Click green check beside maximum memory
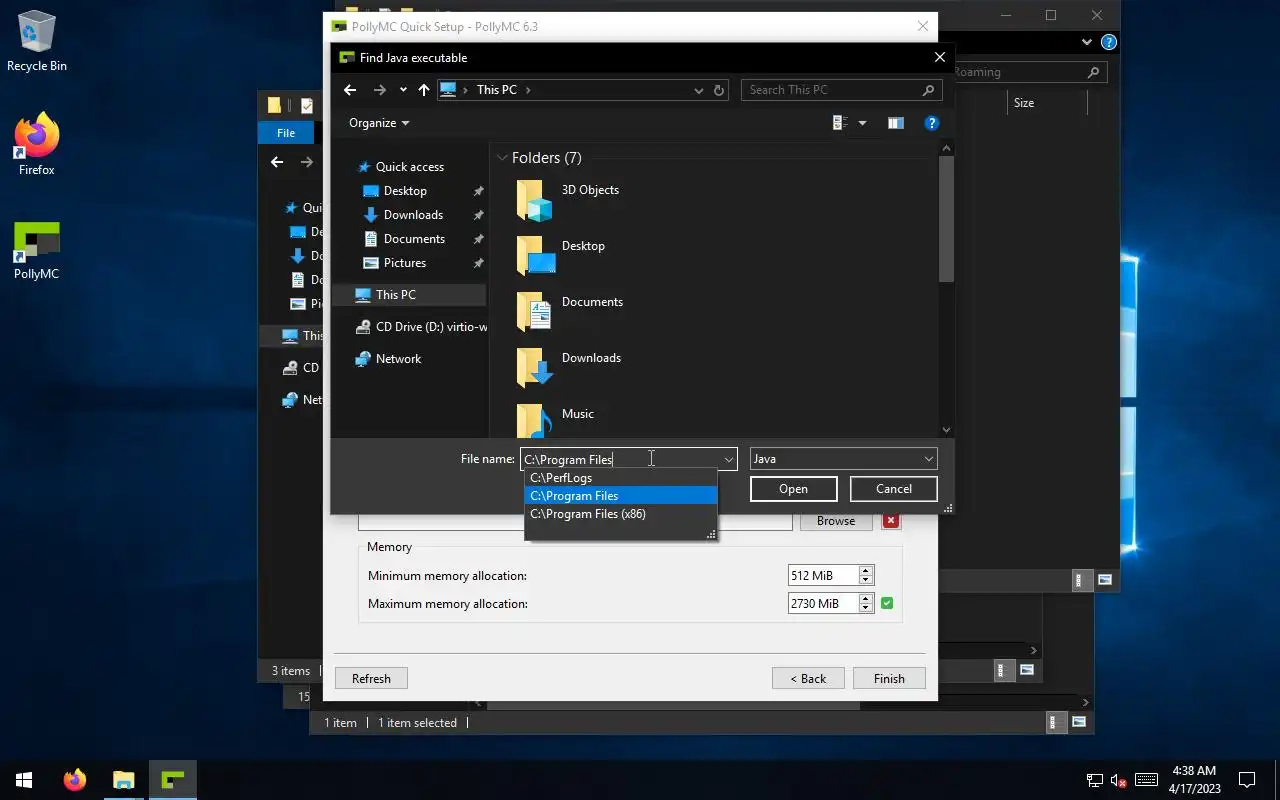Image resolution: width=1280 pixels, height=800 pixels. 887,603
